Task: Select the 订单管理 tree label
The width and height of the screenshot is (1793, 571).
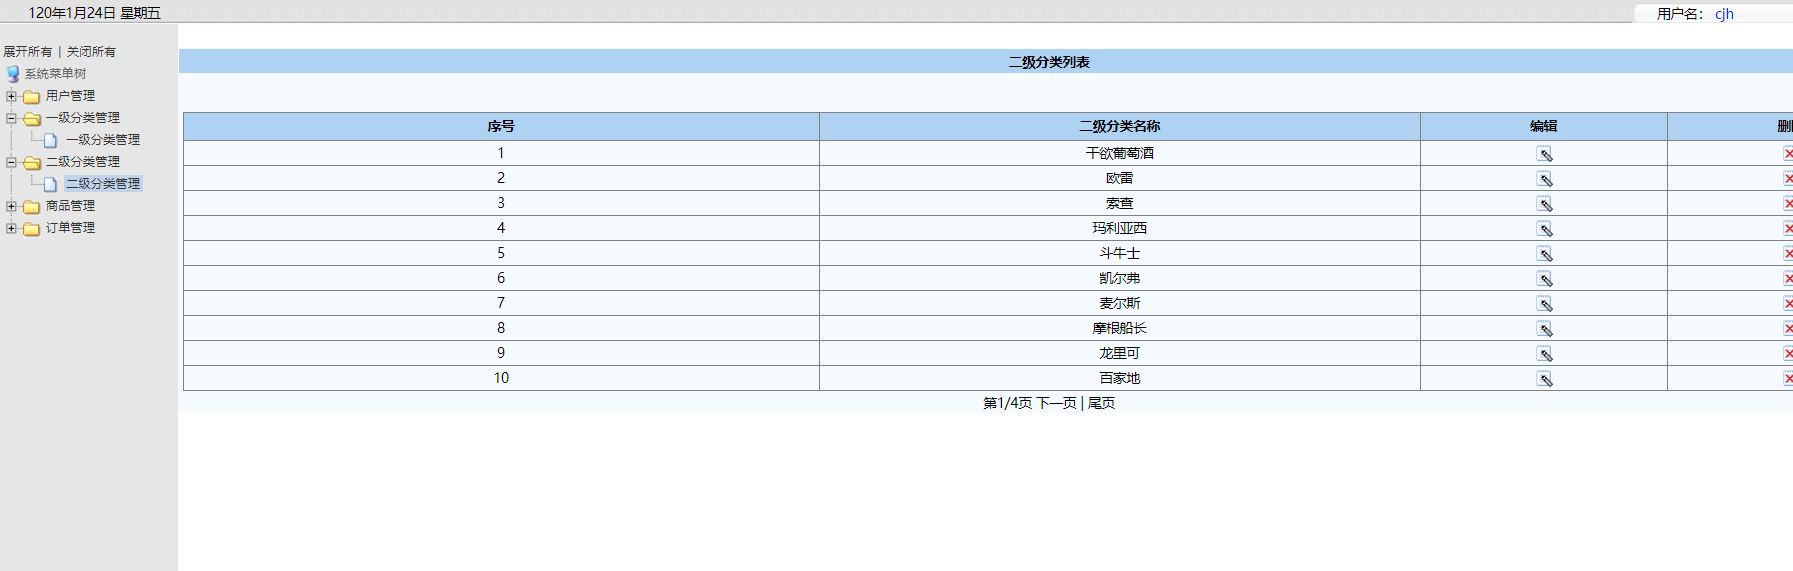Action: (x=70, y=228)
